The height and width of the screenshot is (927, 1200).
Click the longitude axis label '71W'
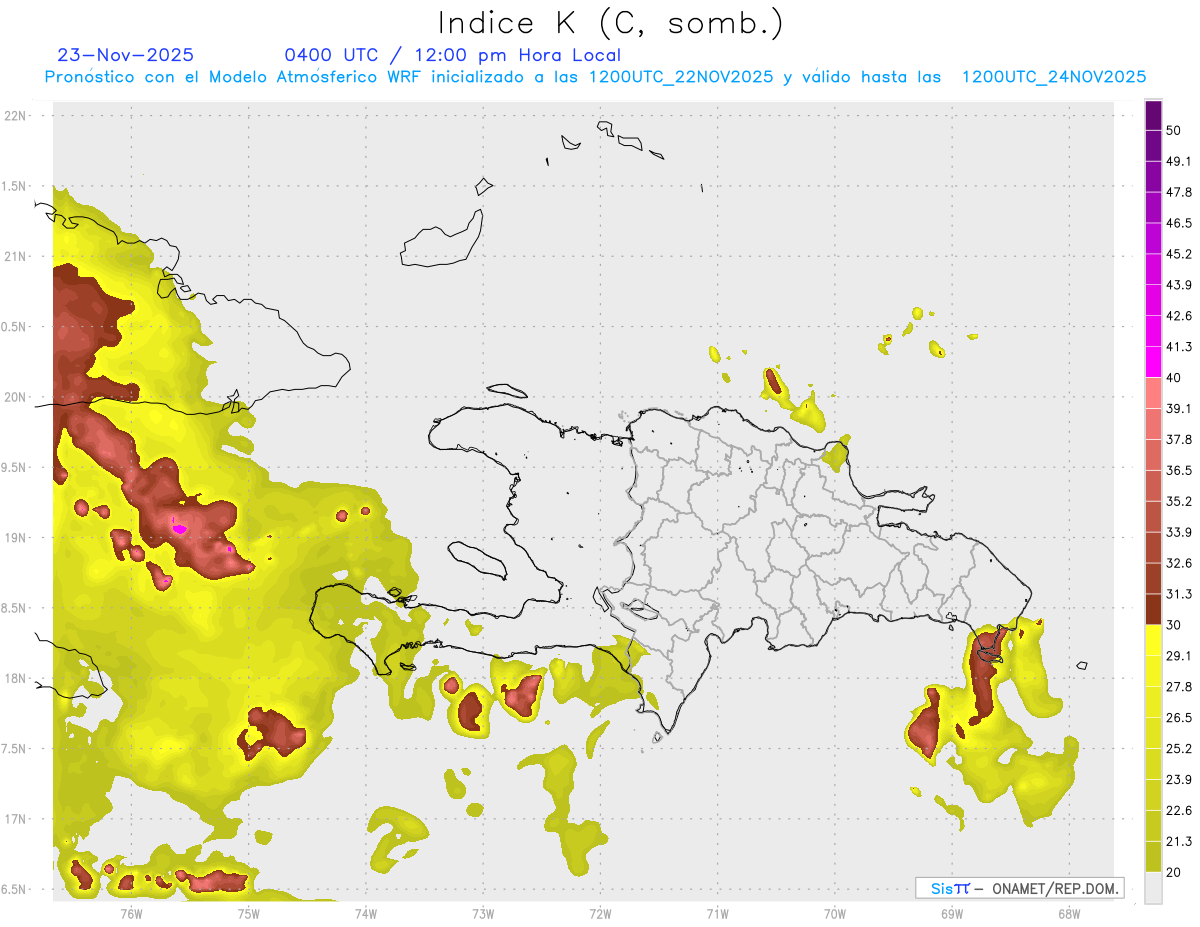717,913
